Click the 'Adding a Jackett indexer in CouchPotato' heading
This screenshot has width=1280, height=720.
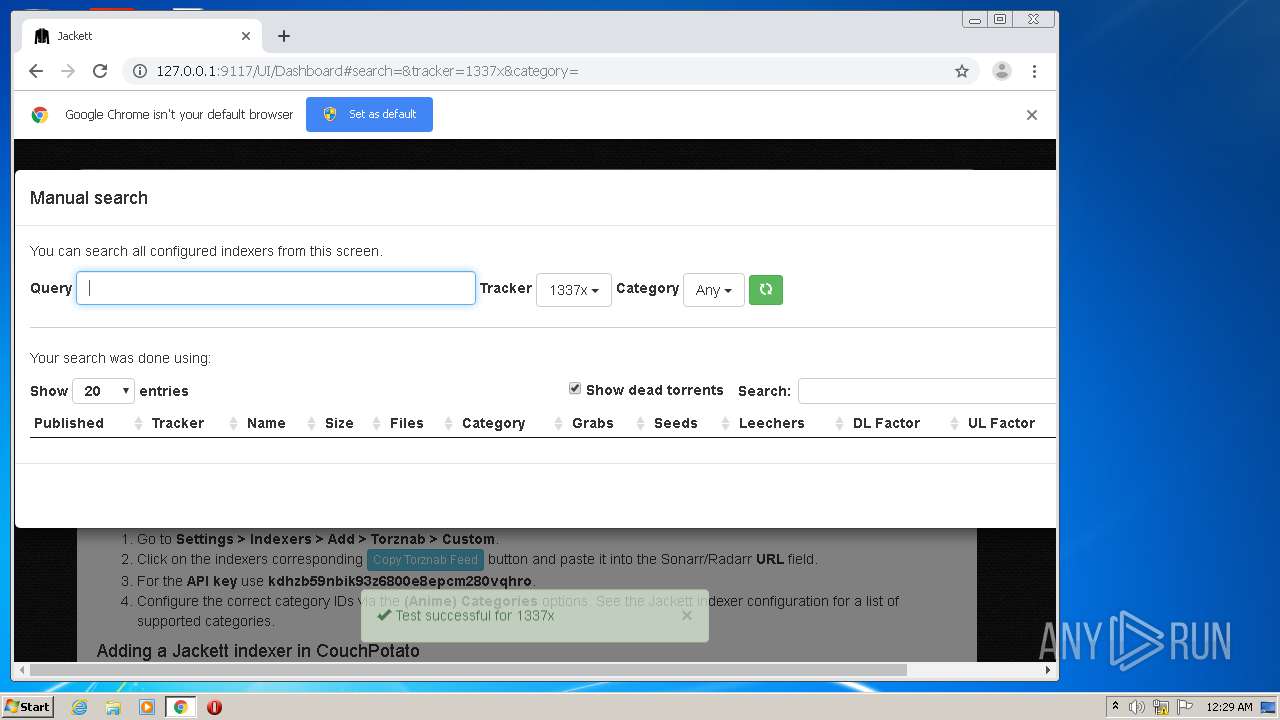pos(258,651)
